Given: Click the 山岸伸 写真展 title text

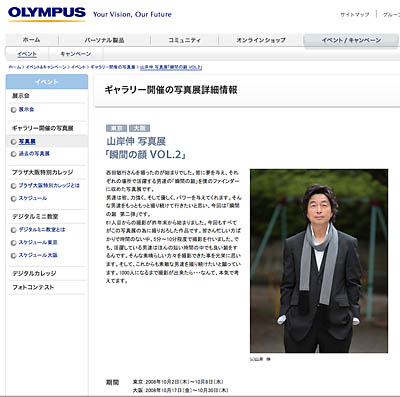Looking at the screenshot, I should 136,141.
